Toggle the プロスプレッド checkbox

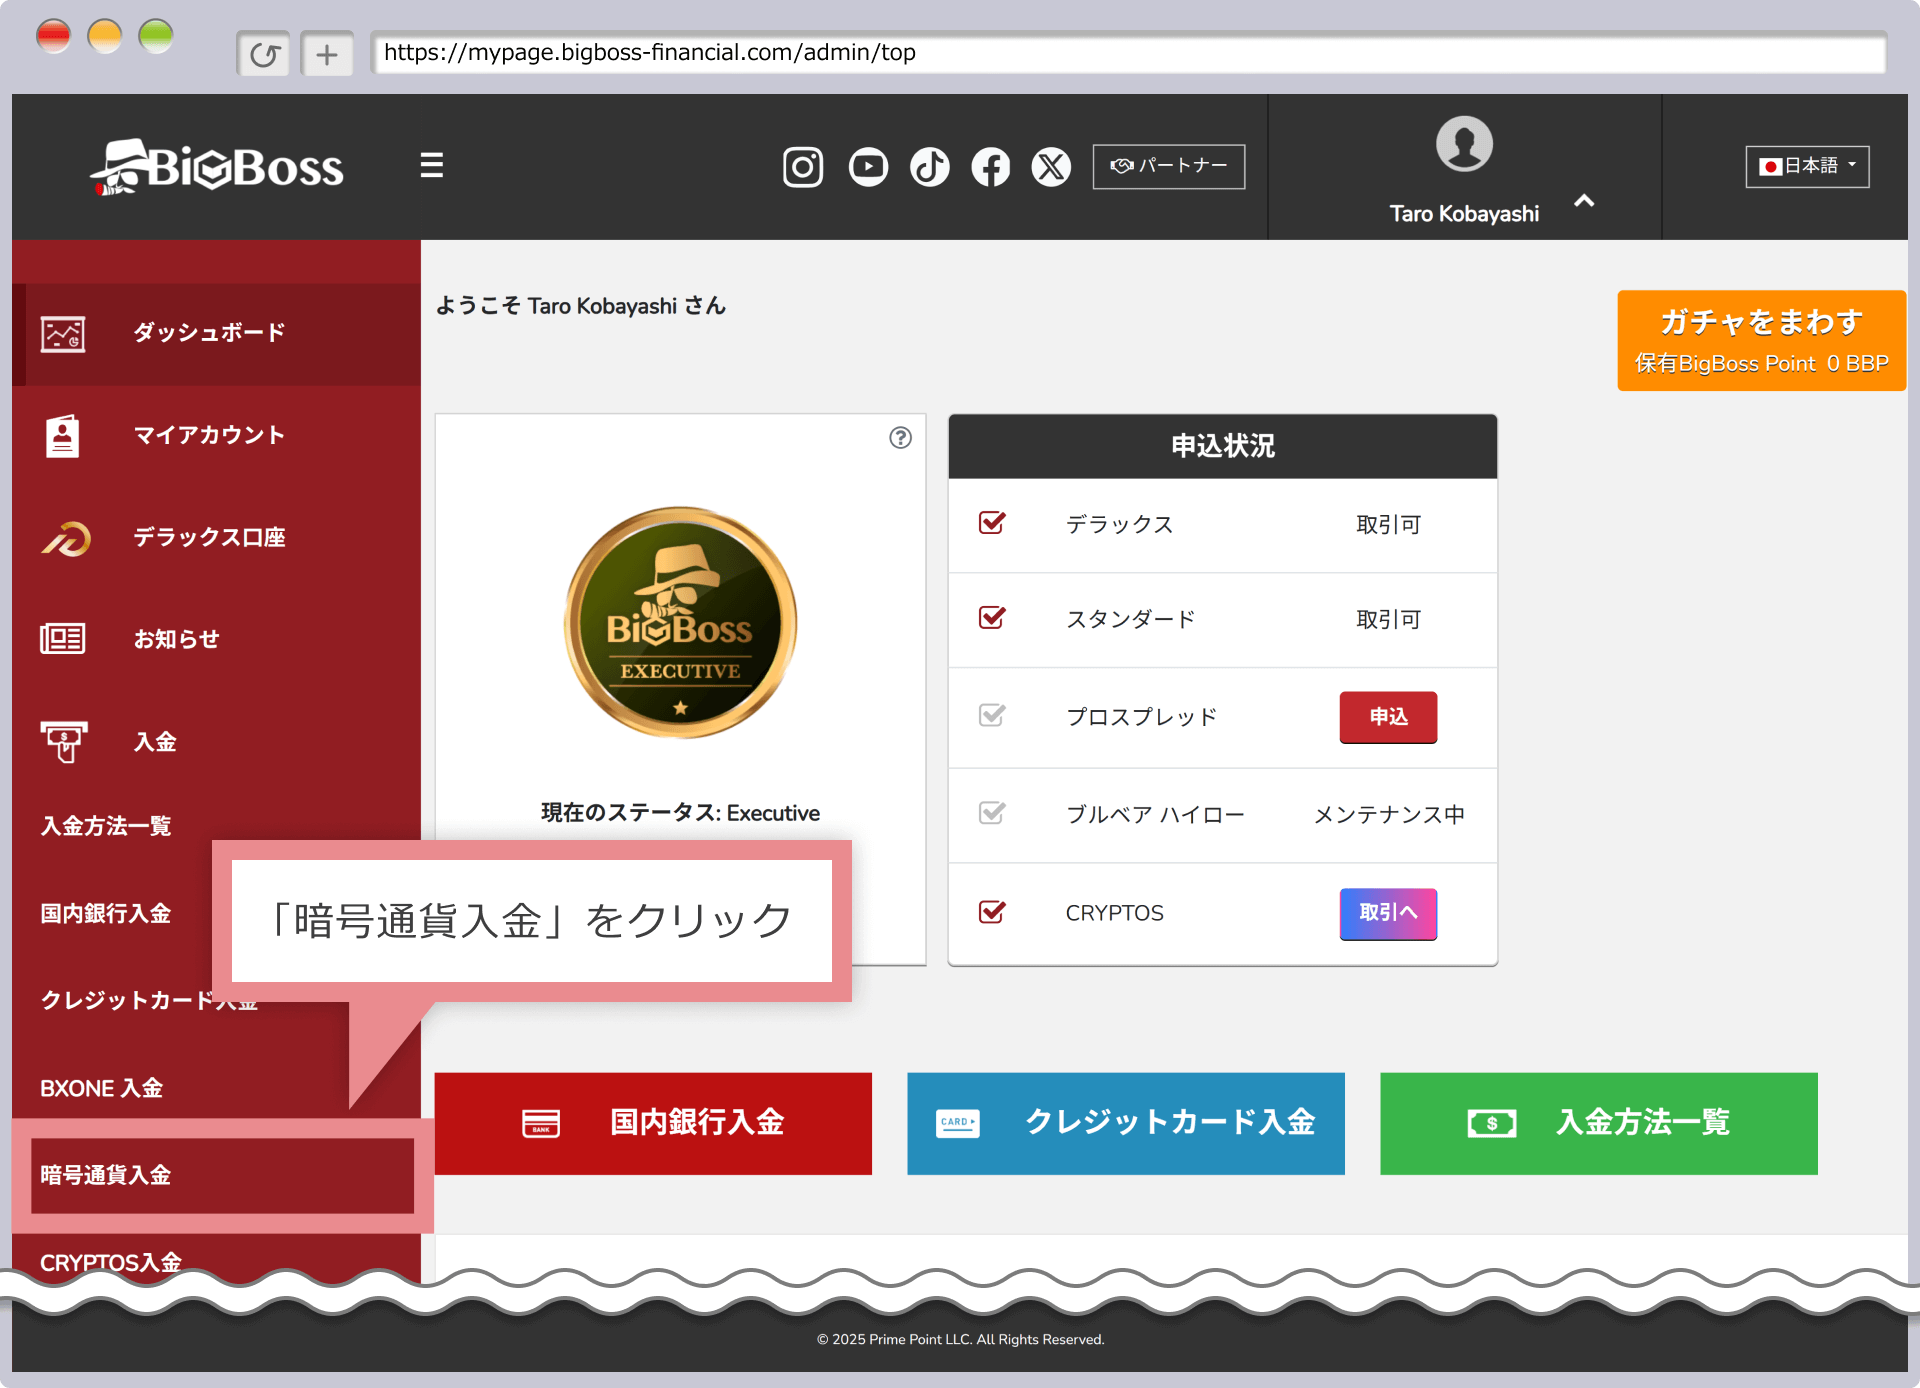pos(992,716)
